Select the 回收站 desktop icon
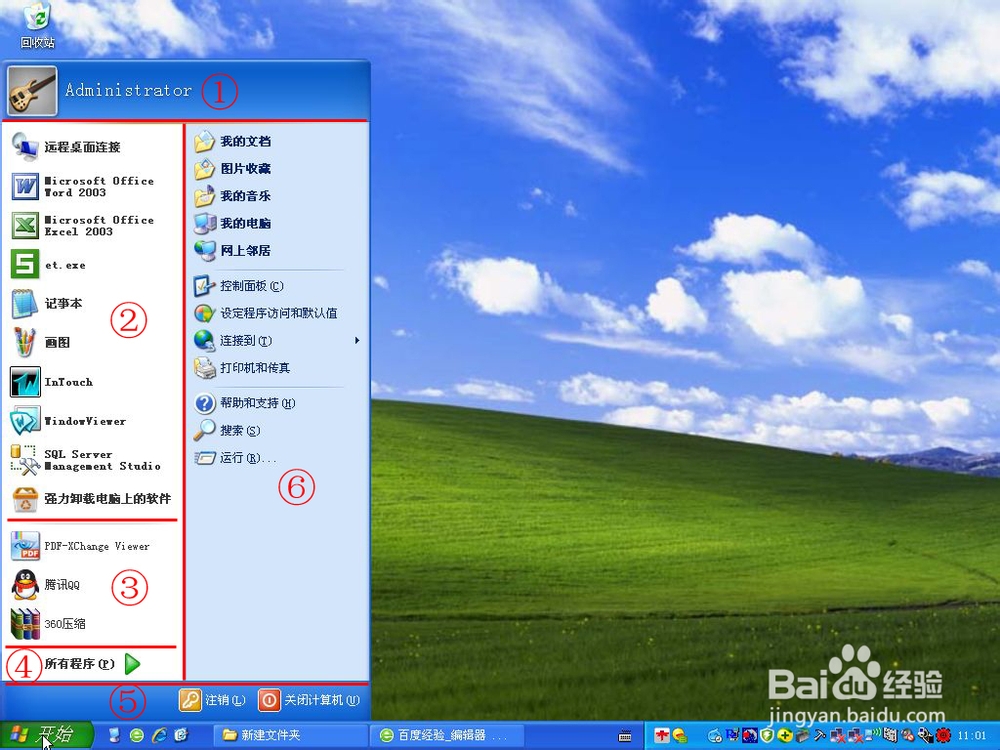The width and height of the screenshot is (1000, 750). (x=38, y=26)
